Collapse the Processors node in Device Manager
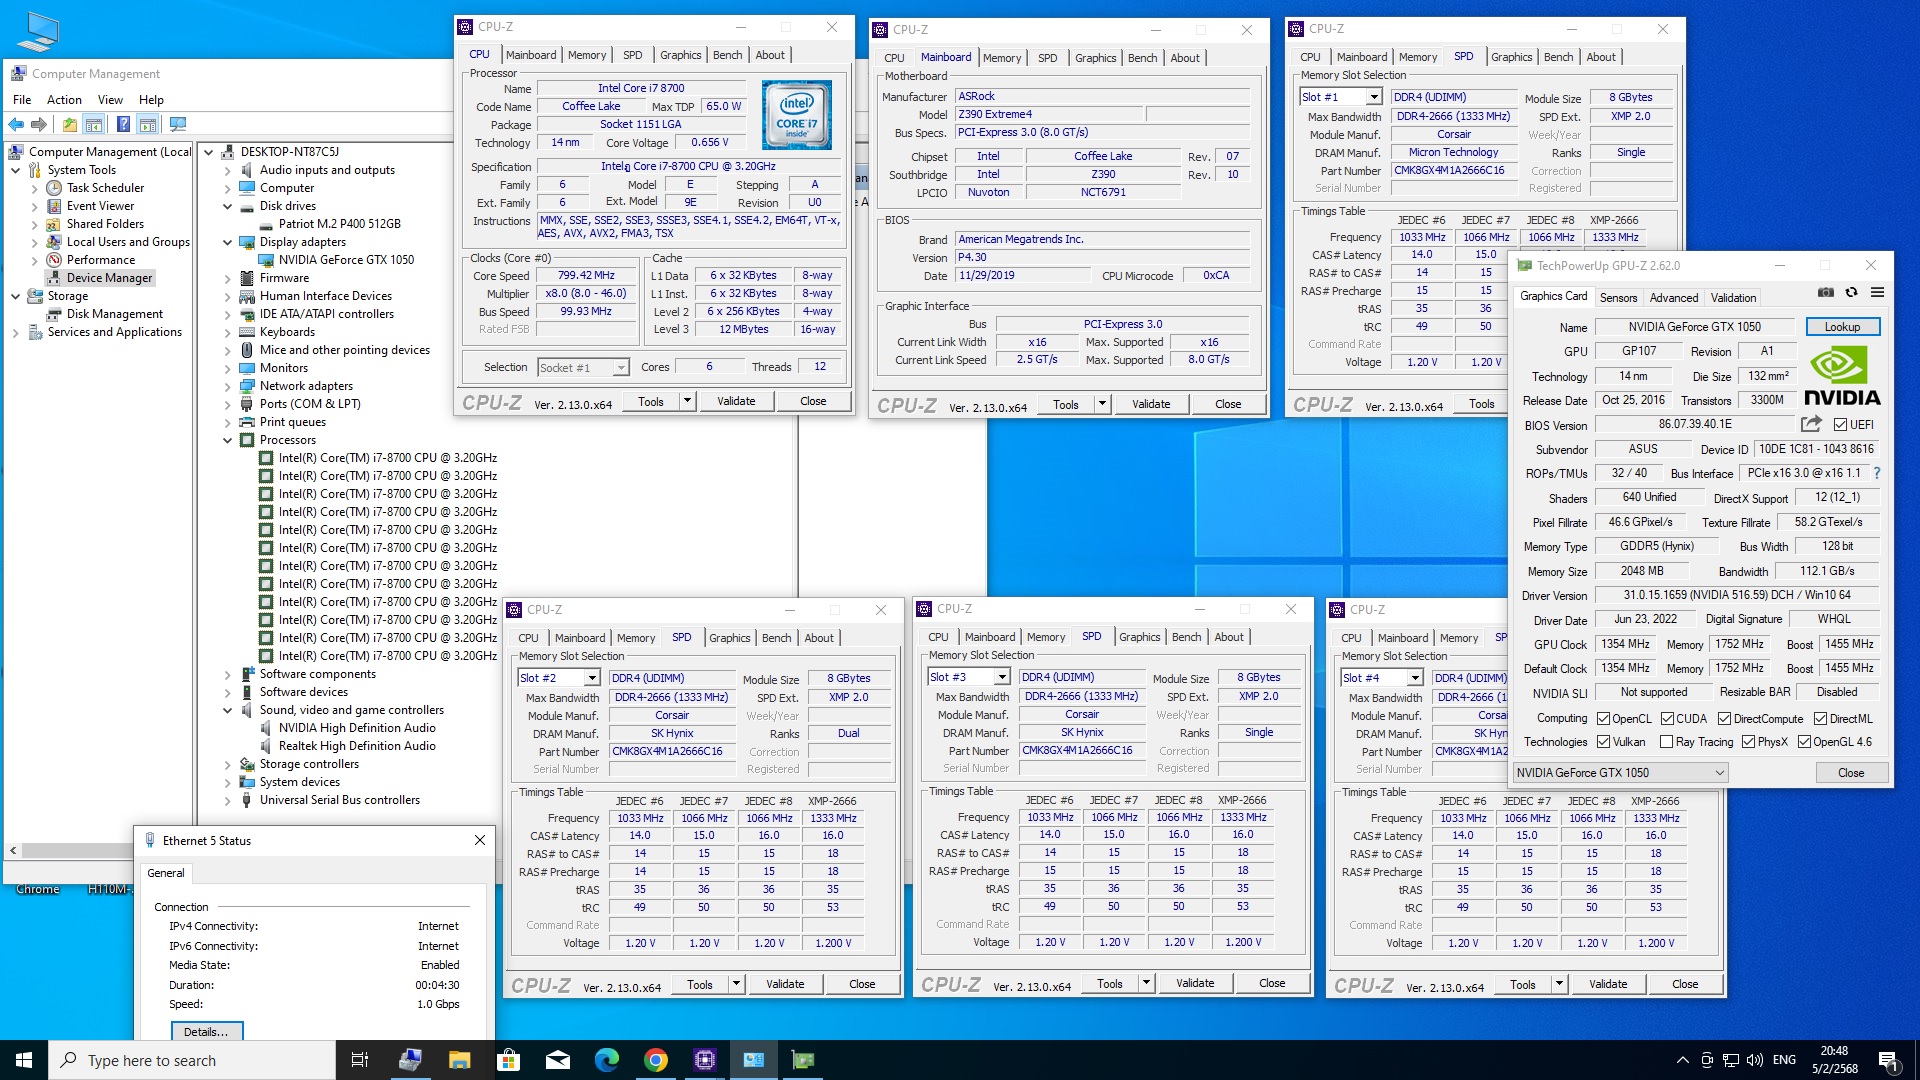 pos(228,440)
